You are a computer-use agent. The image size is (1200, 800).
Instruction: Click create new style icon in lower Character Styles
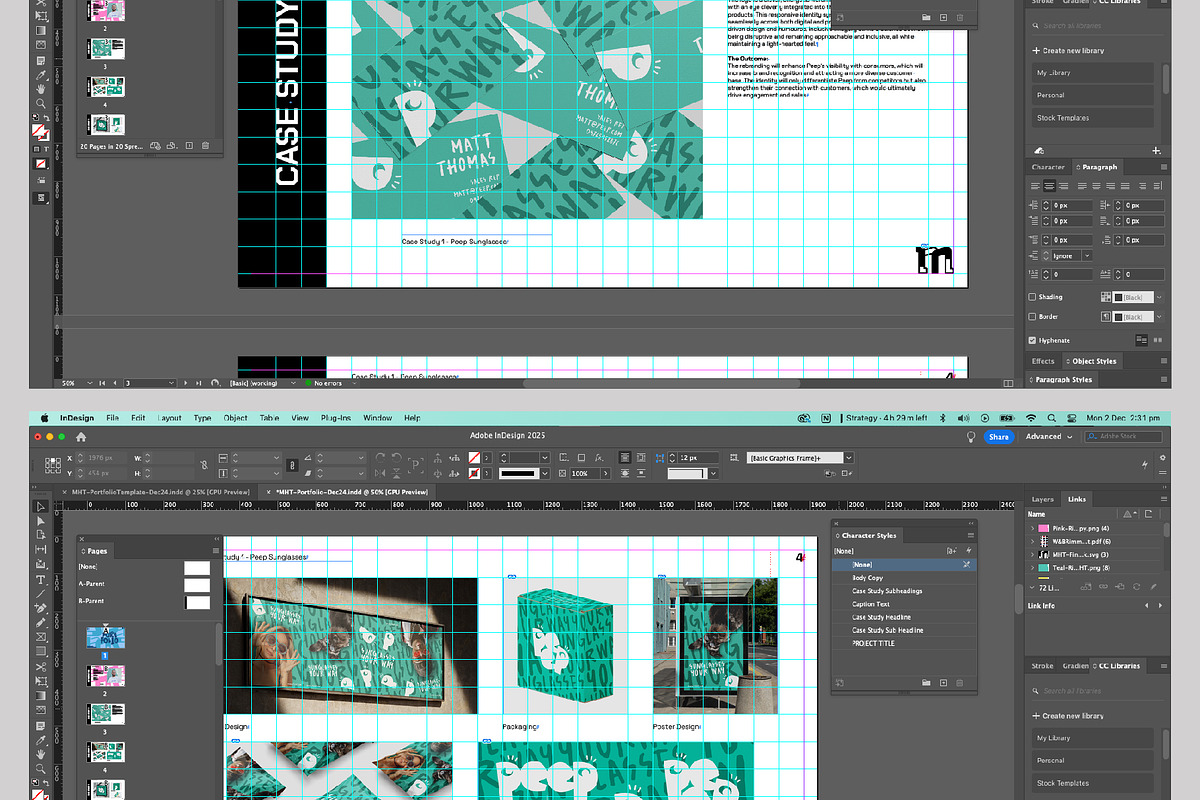tap(944, 683)
